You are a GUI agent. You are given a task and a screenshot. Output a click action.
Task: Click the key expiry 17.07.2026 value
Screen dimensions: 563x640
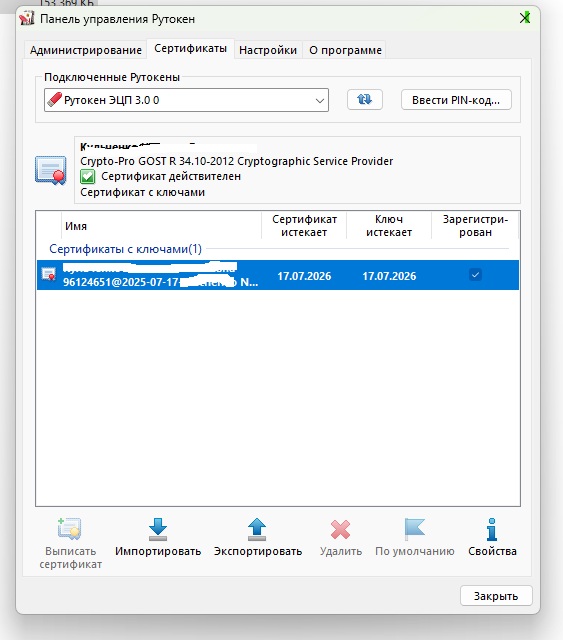pos(389,276)
